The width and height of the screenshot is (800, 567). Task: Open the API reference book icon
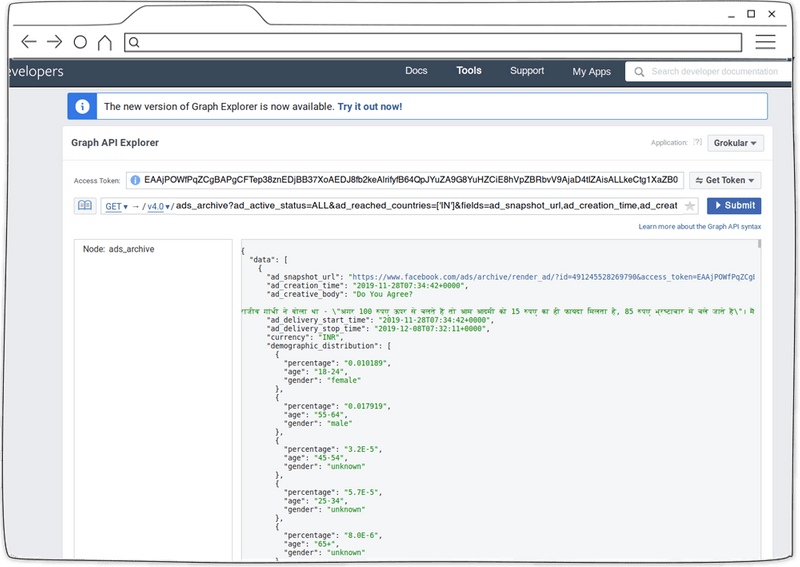coord(85,206)
